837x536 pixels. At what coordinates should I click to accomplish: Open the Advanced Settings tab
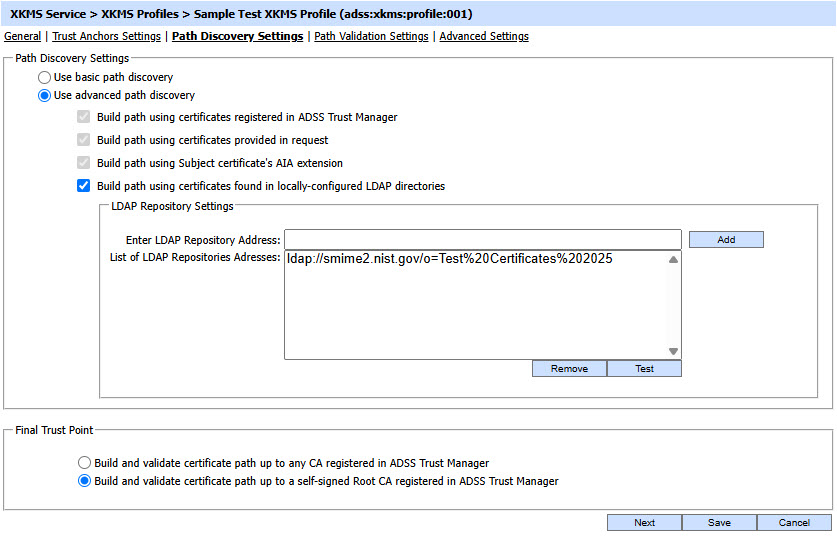(x=484, y=36)
